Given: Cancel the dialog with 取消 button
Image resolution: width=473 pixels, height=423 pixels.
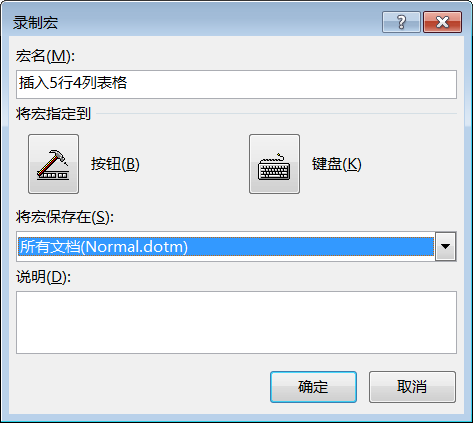Looking at the screenshot, I should tap(412, 387).
